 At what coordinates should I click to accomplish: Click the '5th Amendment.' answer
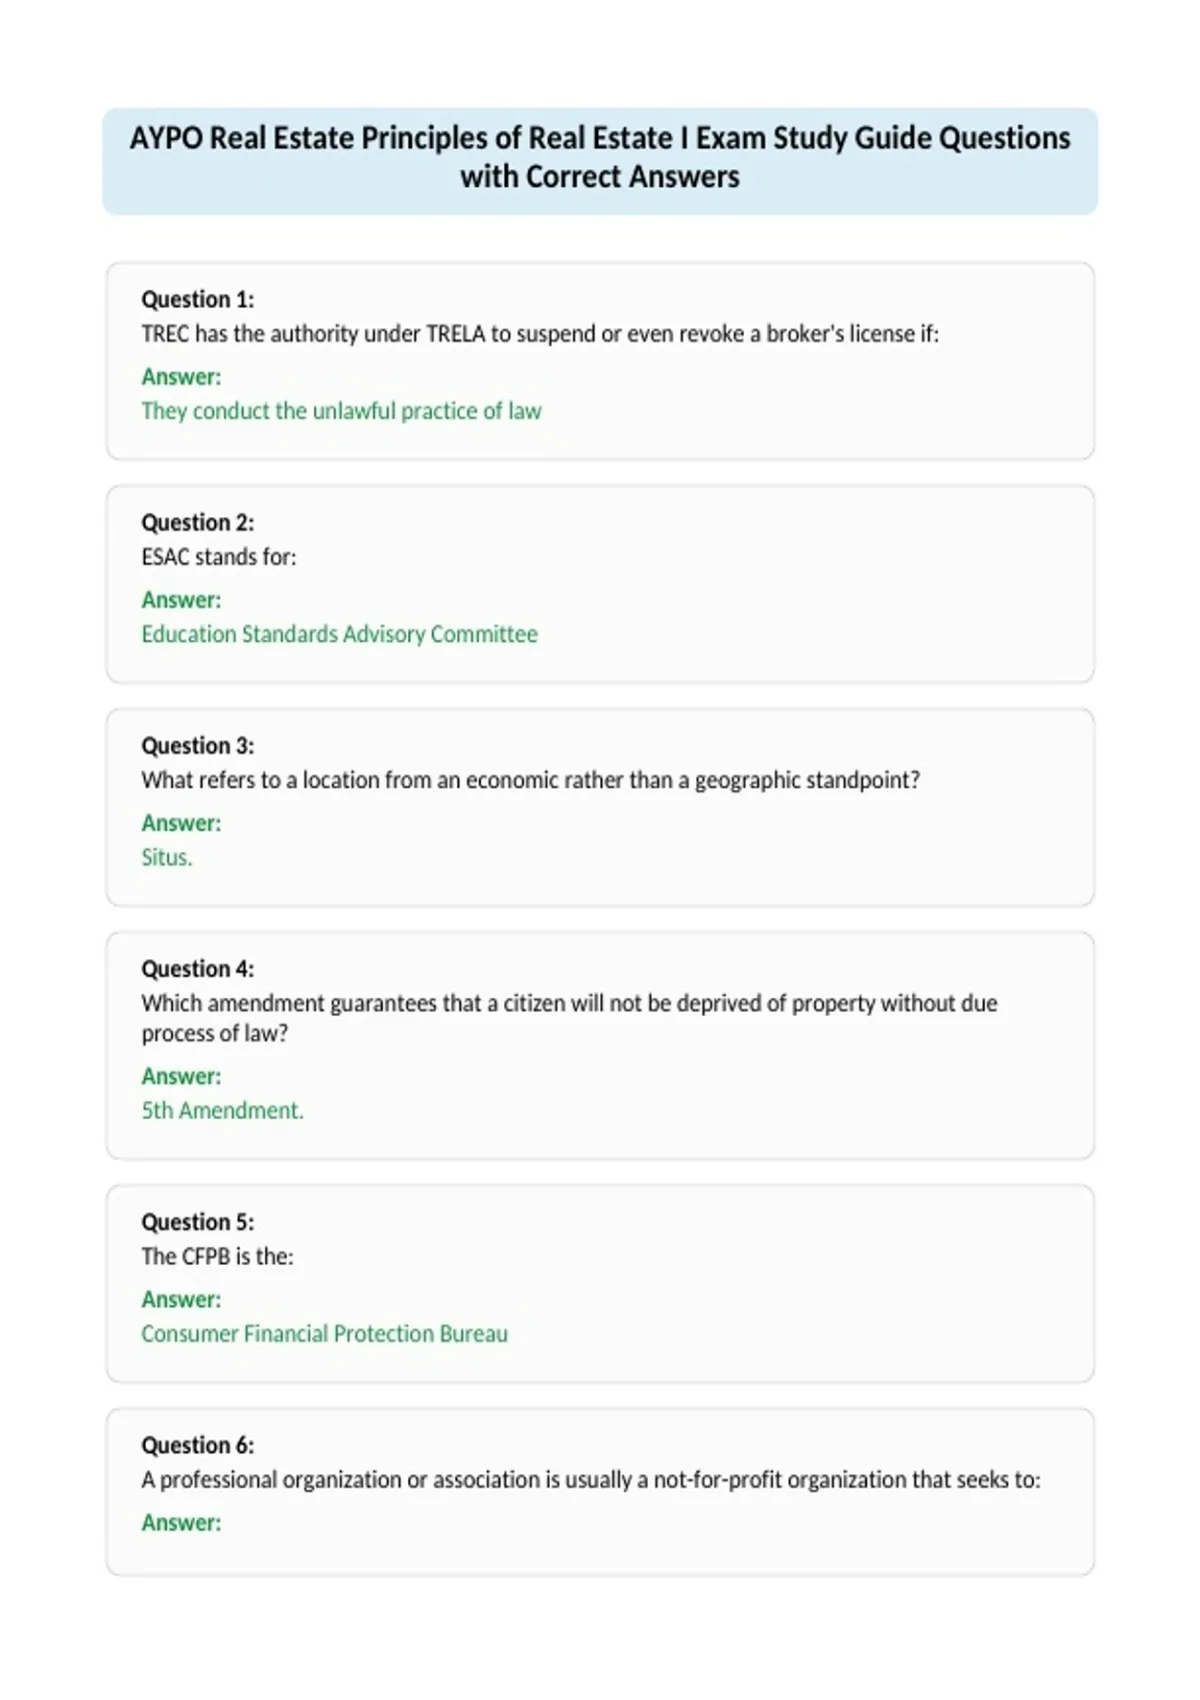point(222,1110)
